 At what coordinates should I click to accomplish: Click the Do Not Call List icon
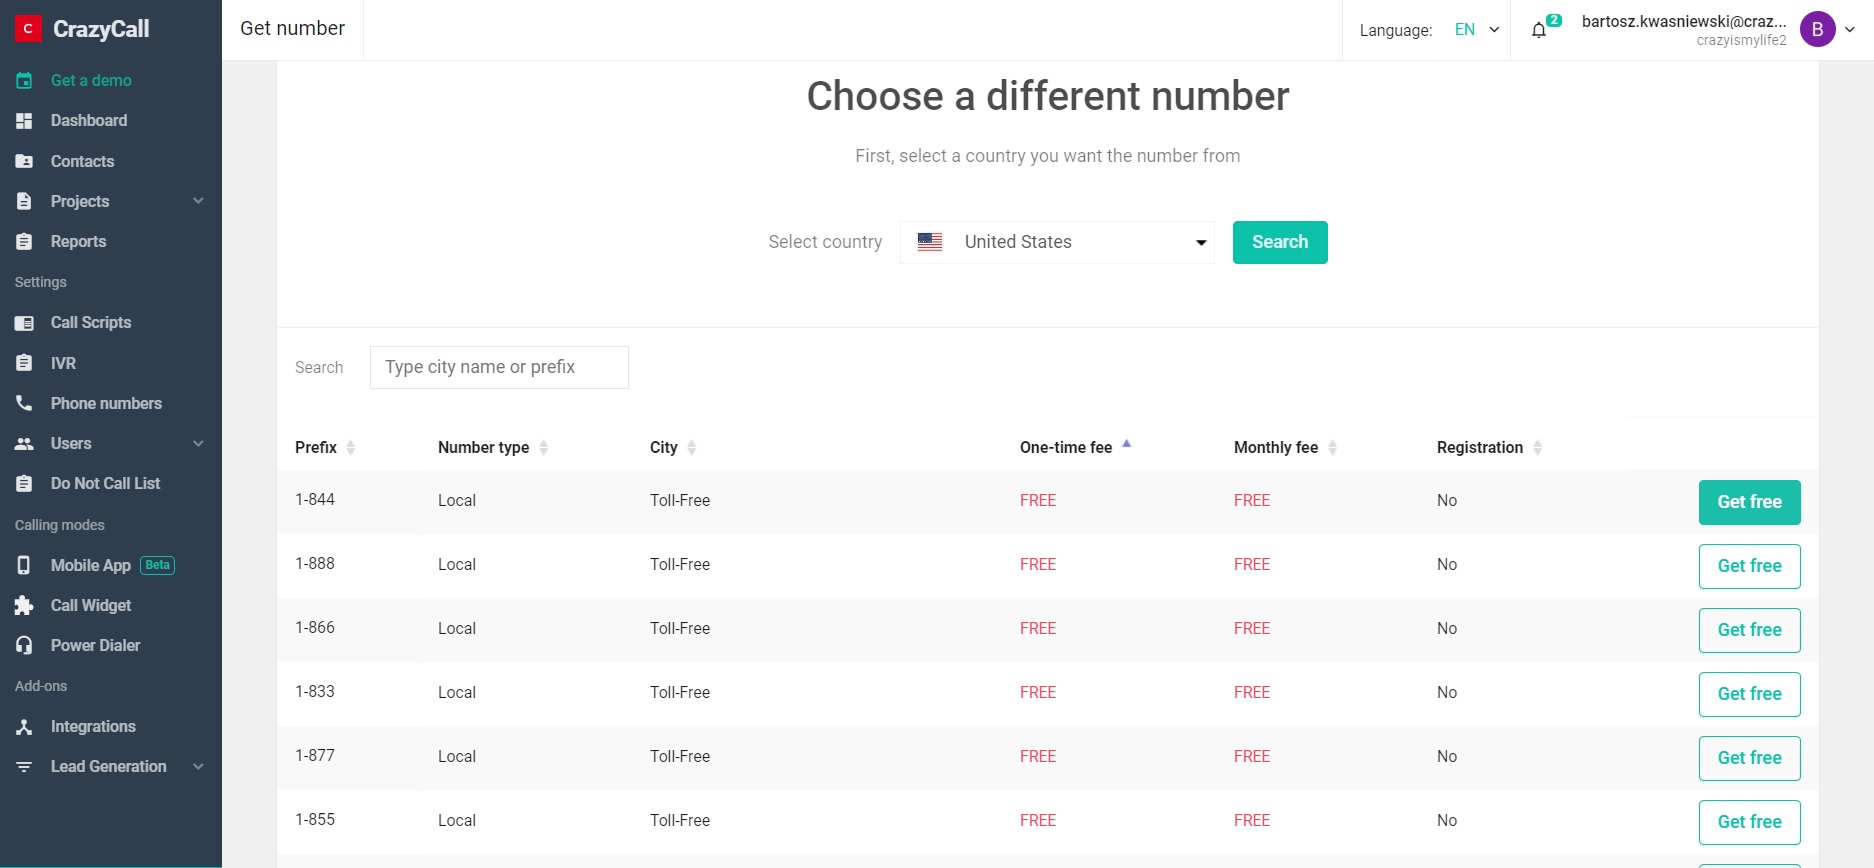pyautogui.click(x=24, y=483)
